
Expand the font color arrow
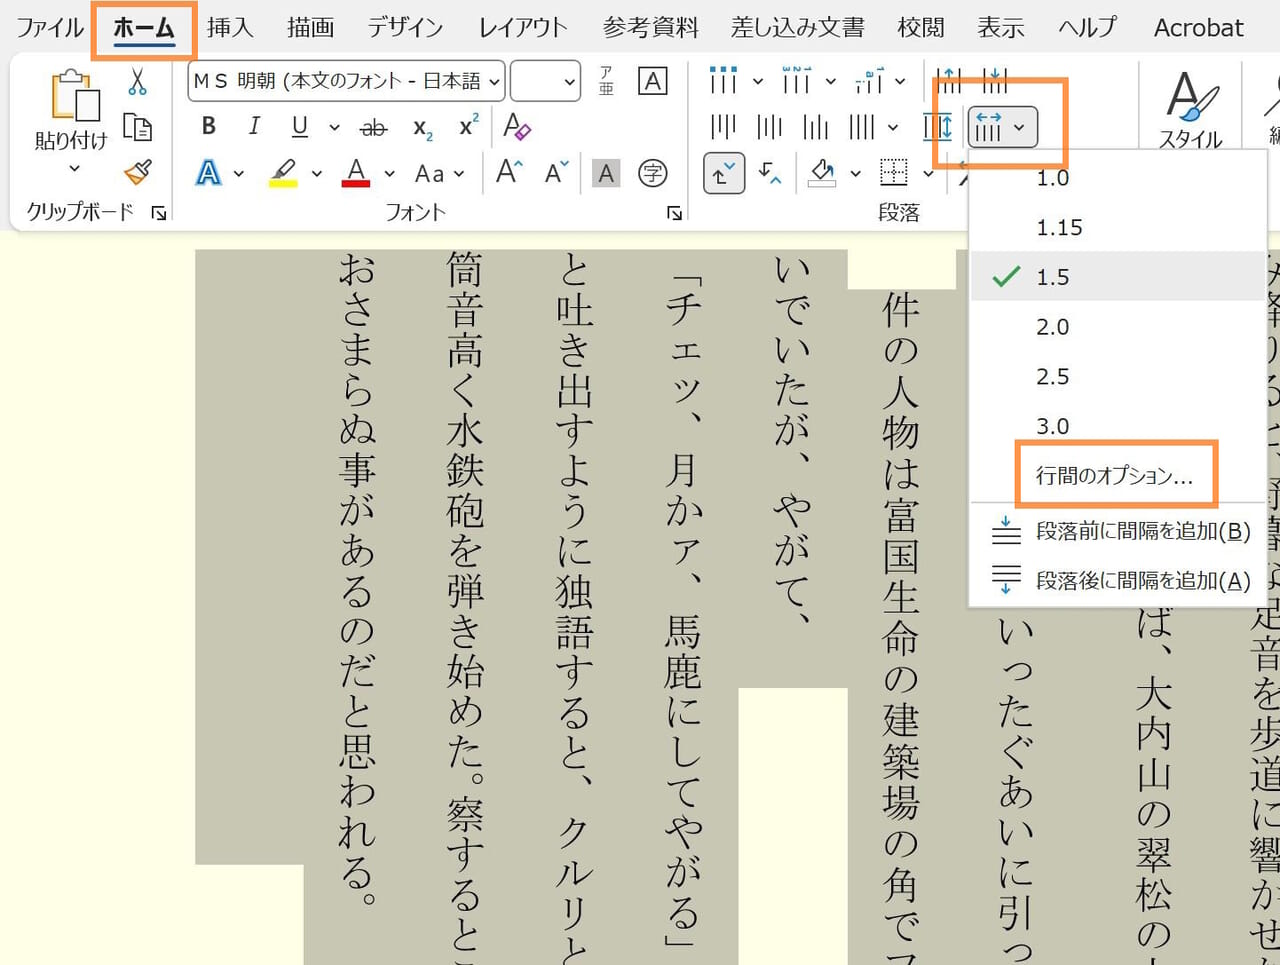point(389,173)
